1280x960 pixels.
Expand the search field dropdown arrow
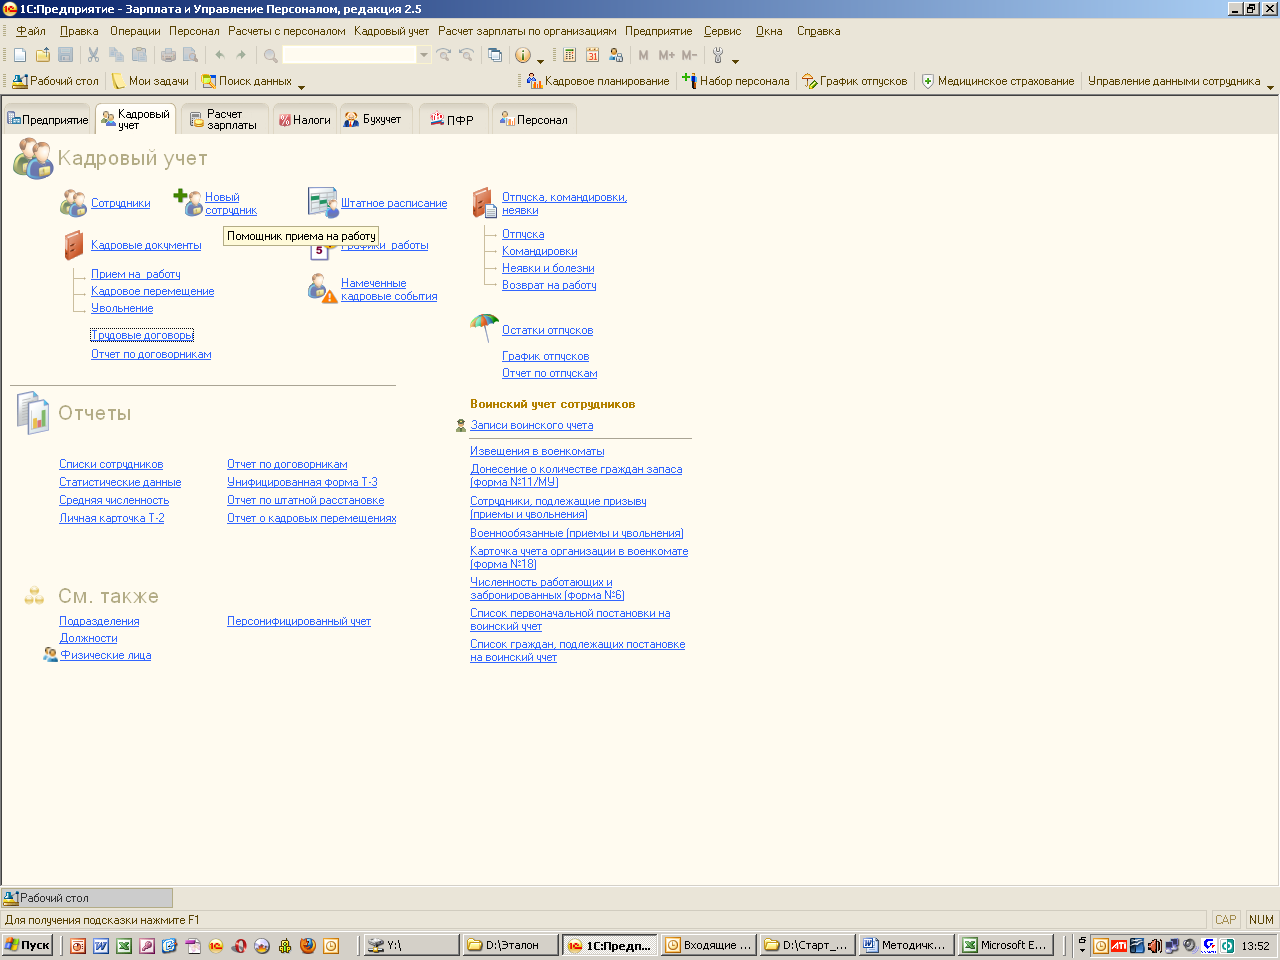(424, 55)
